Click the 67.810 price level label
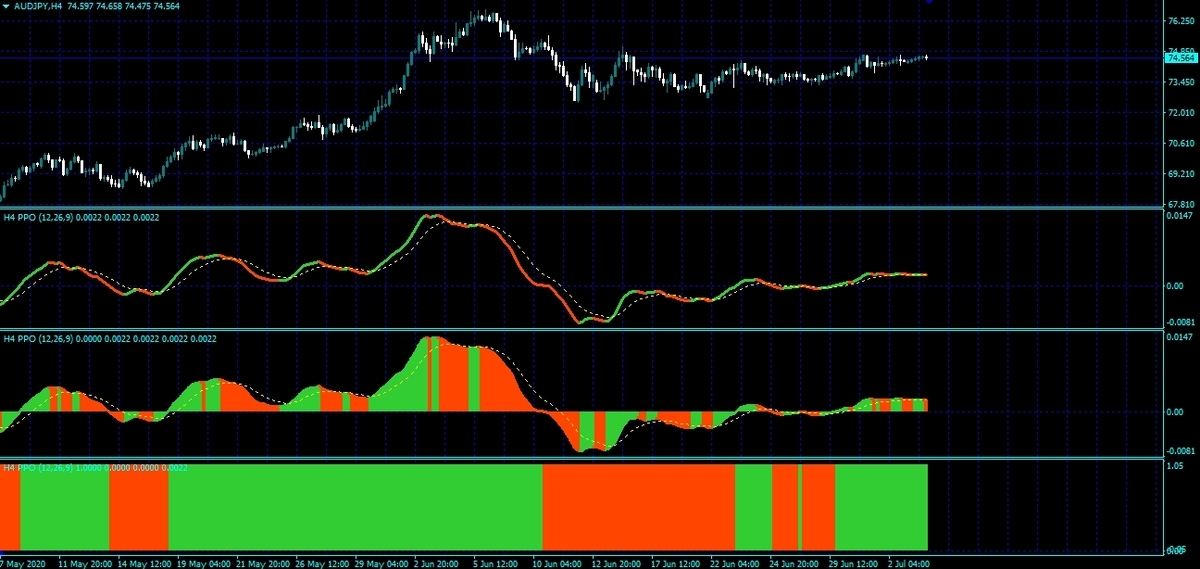 (x=1181, y=205)
